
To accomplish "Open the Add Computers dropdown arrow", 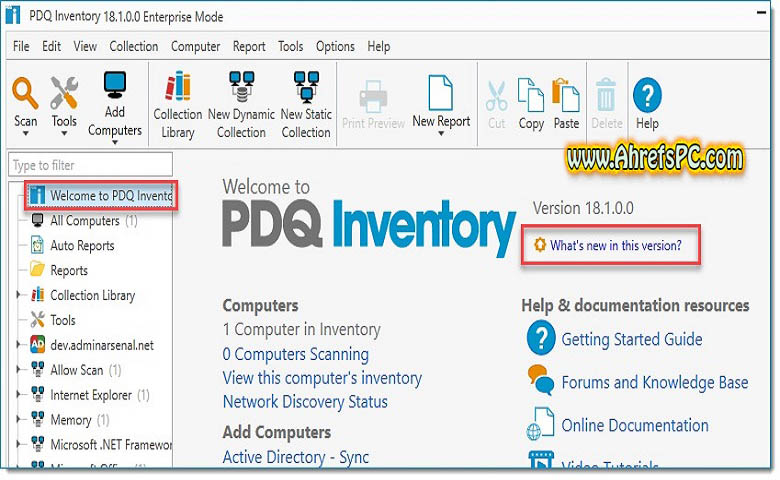I will [x=114, y=143].
